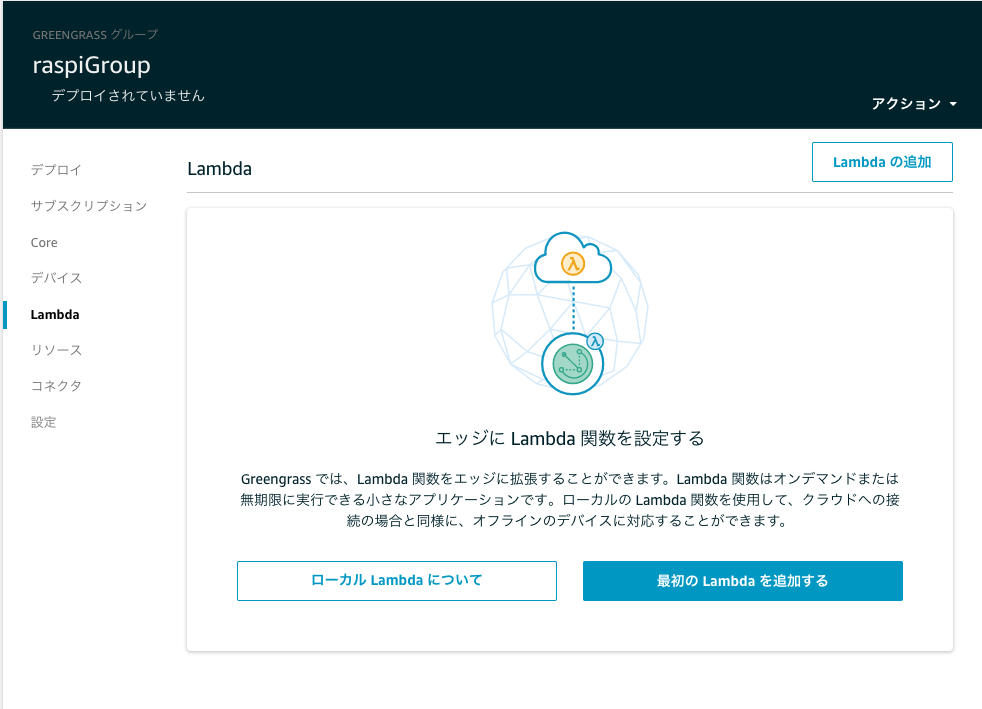The image size is (982, 709).
Task: Open ローカル Lambda について info button
Action: coord(396,581)
